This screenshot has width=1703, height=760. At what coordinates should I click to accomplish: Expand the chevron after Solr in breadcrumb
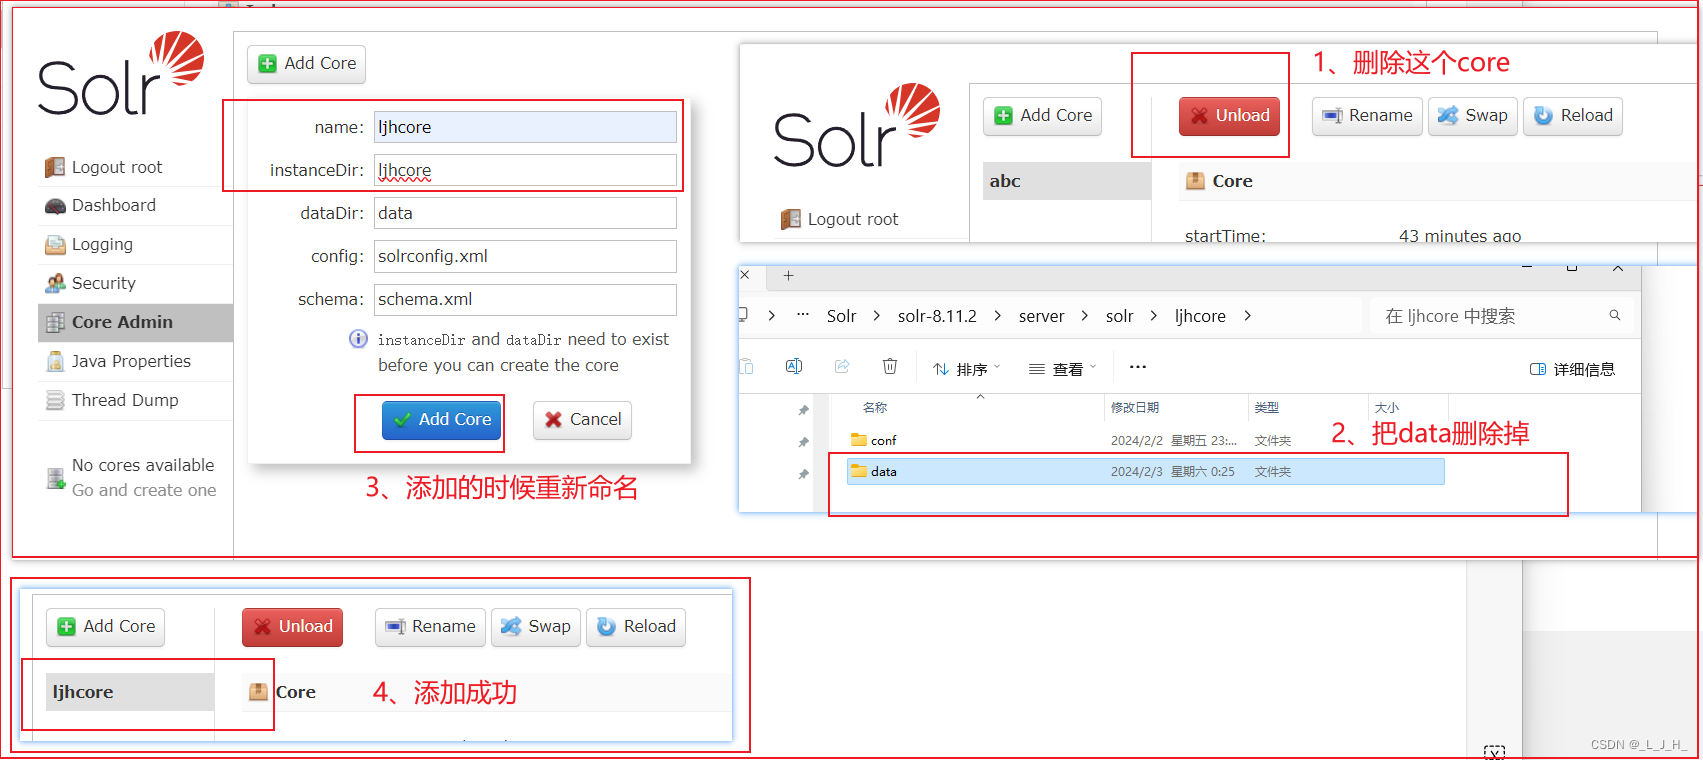pyautogui.click(x=877, y=316)
